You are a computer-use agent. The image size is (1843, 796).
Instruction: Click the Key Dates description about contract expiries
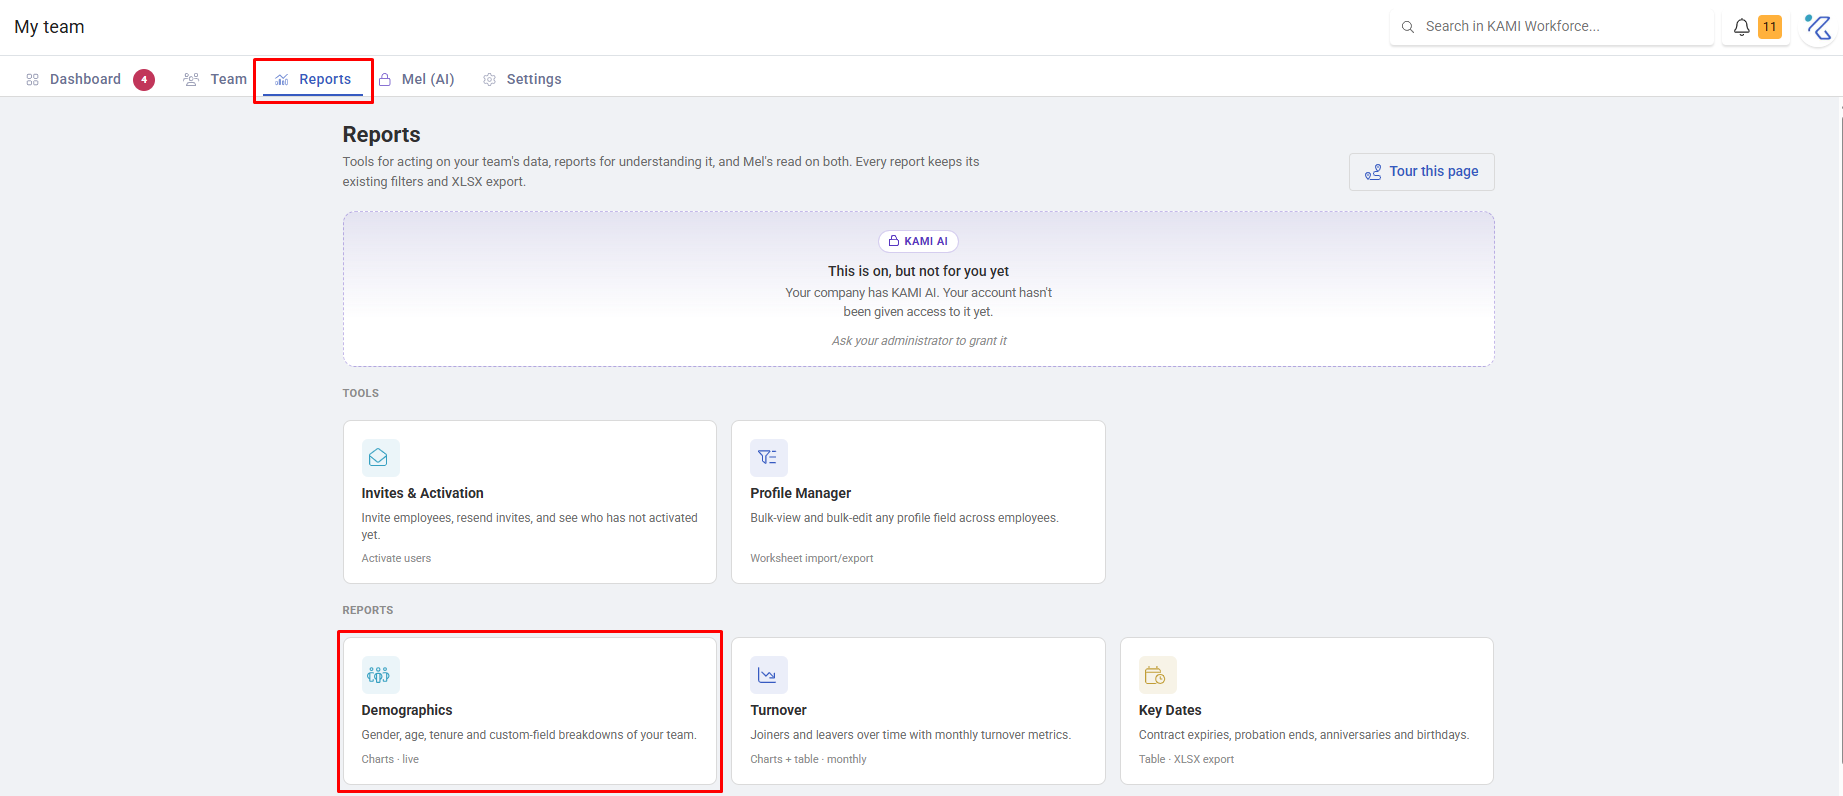tap(1304, 735)
